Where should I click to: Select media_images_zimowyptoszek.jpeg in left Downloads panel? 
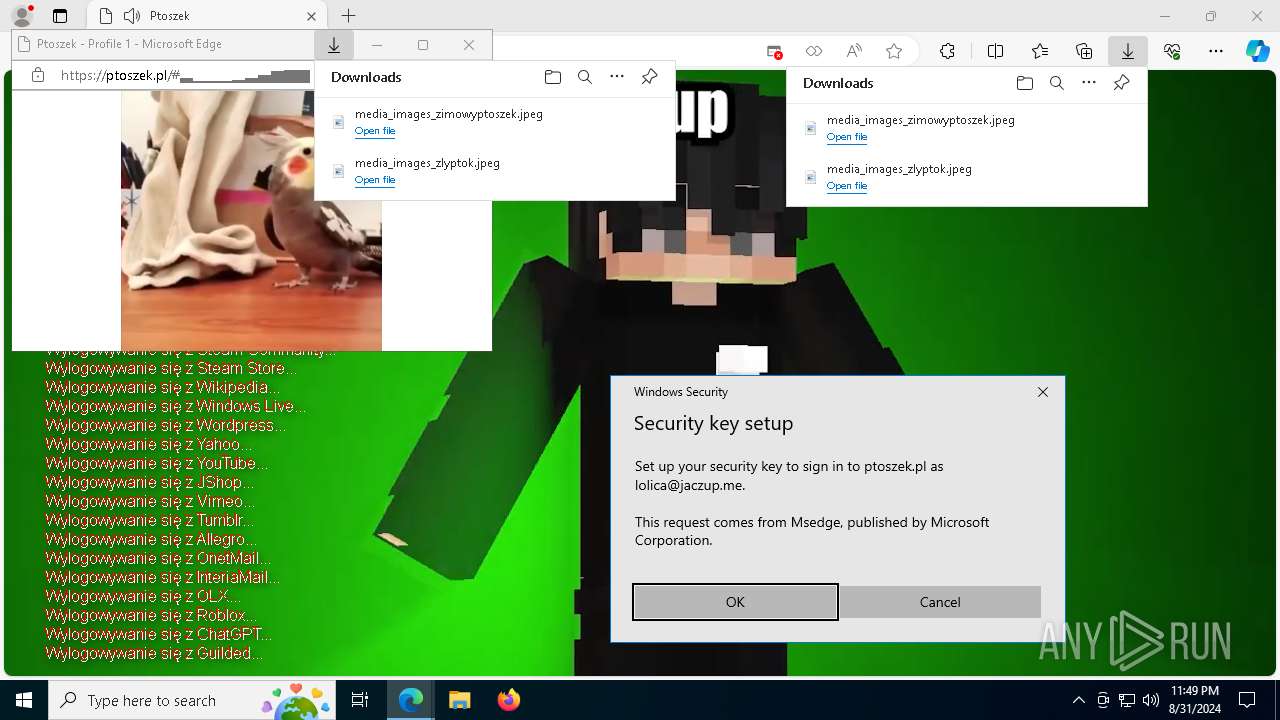[449, 114]
